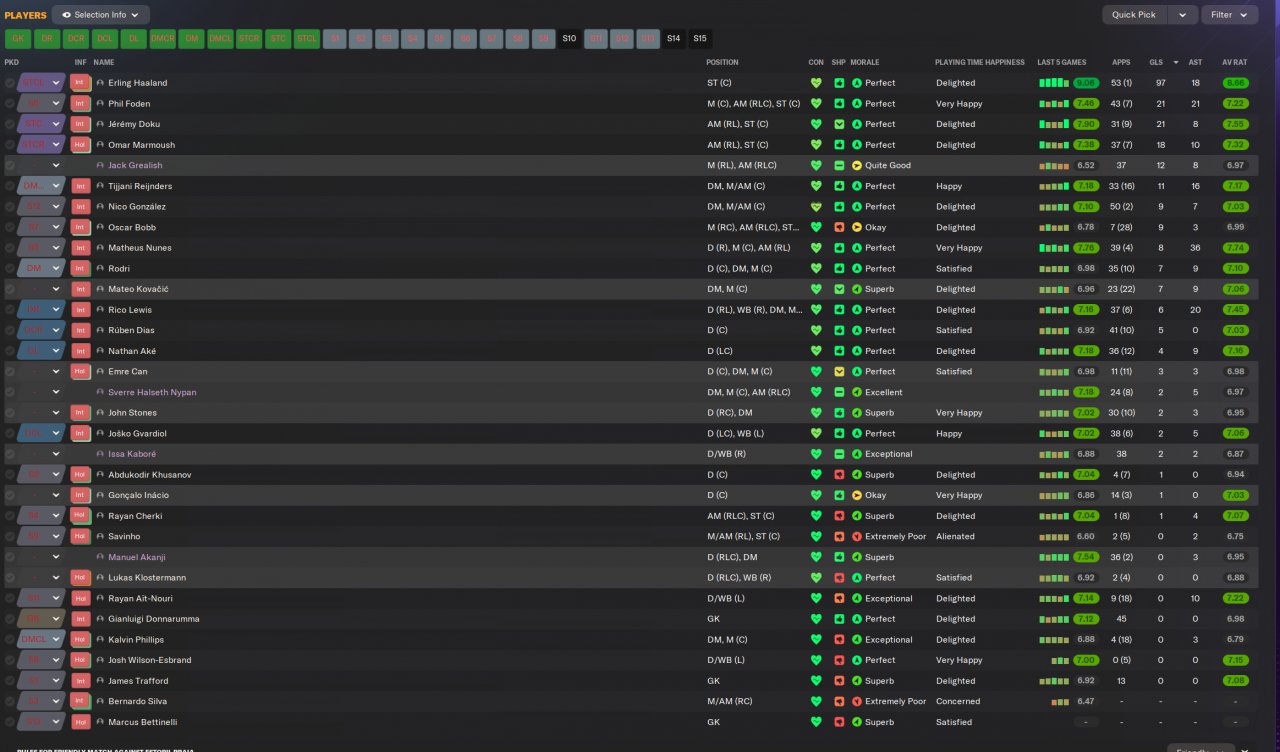Click the sharpness icon for Jérémy Doku
This screenshot has height=752, width=1280.
coord(840,124)
